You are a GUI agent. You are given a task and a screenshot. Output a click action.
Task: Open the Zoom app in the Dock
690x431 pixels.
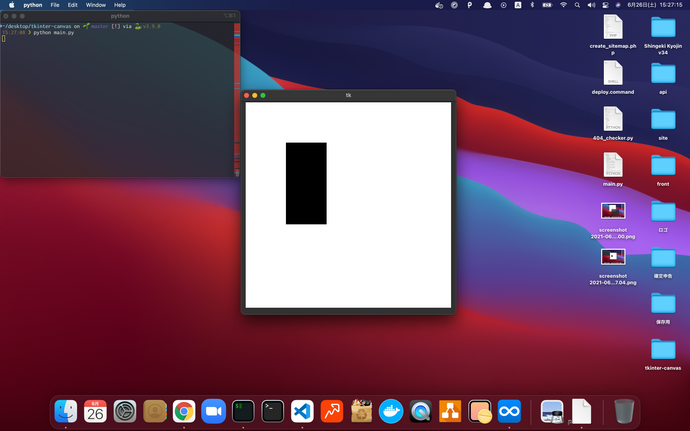213,411
